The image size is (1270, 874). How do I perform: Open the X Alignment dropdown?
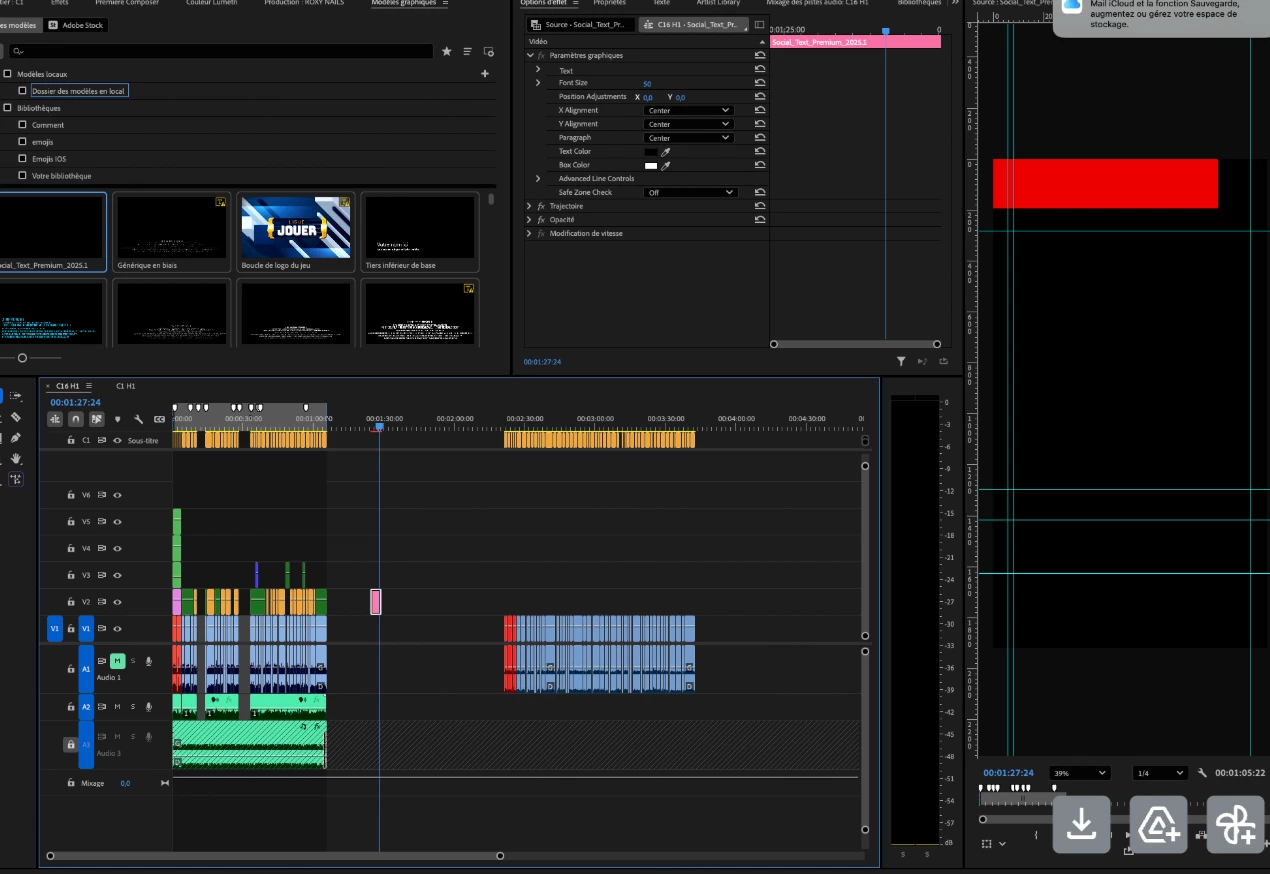pyautogui.click(x=689, y=110)
